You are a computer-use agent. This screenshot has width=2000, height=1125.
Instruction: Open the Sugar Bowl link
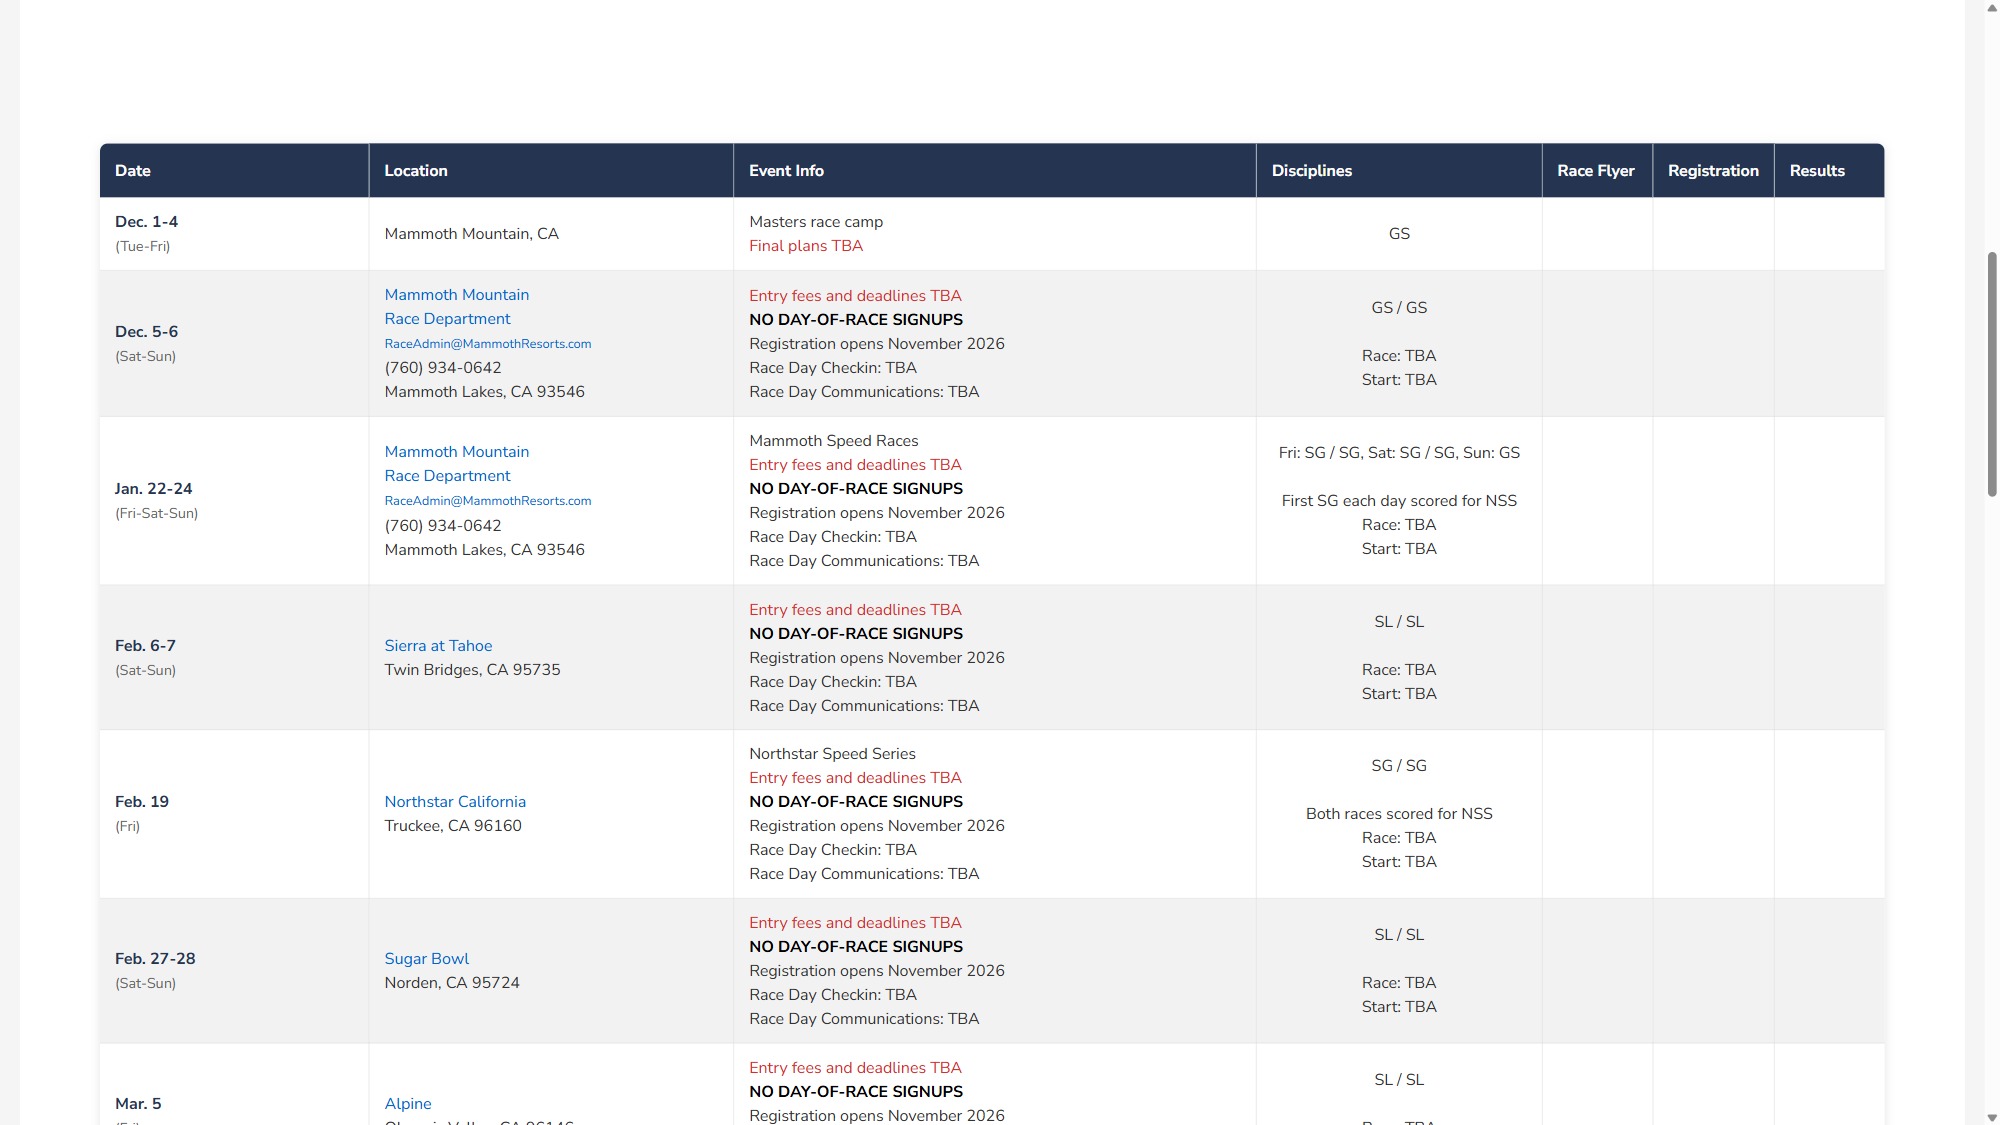pyautogui.click(x=427, y=959)
